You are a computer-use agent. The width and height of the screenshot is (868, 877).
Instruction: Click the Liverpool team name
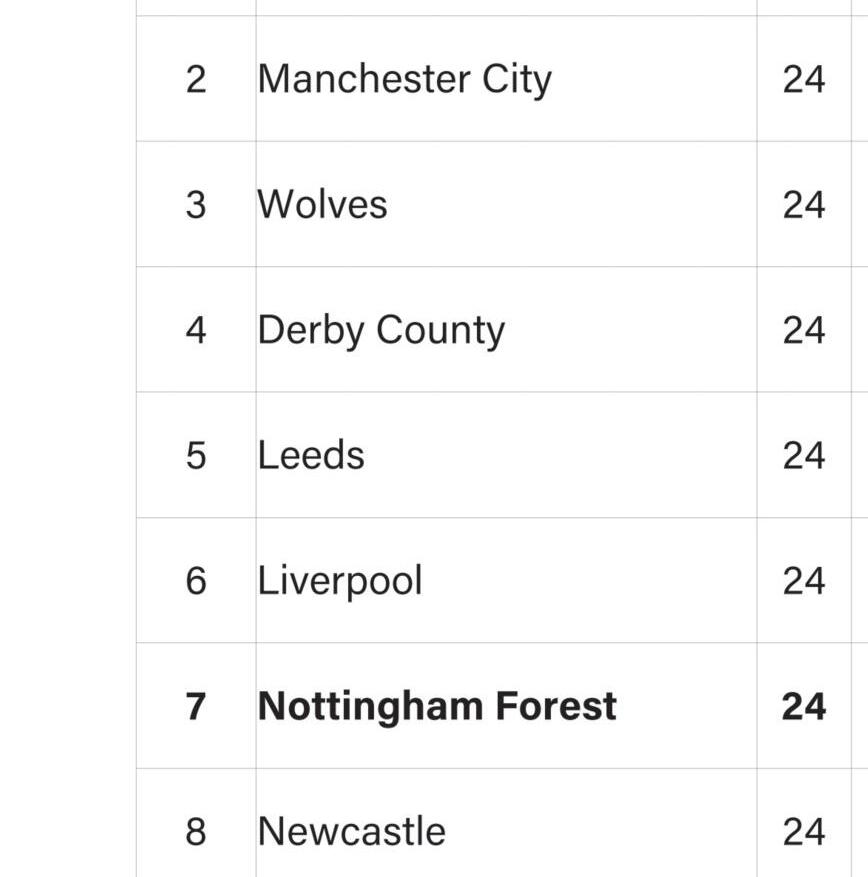[340, 581]
